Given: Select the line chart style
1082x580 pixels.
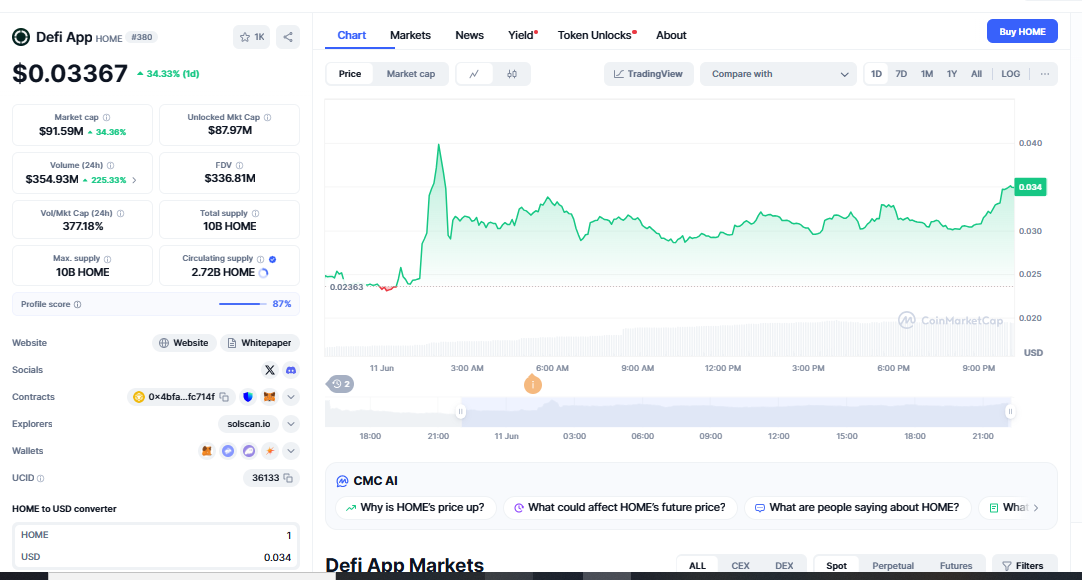Looking at the screenshot, I should (x=474, y=74).
